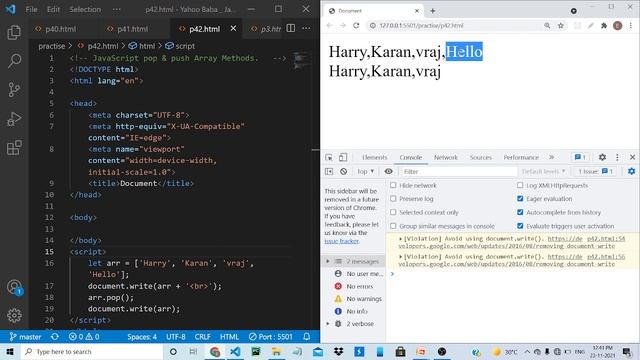Click Live Server Port: 5501 item
Screen dimensions: 640x360
click(x=271, y=337)
